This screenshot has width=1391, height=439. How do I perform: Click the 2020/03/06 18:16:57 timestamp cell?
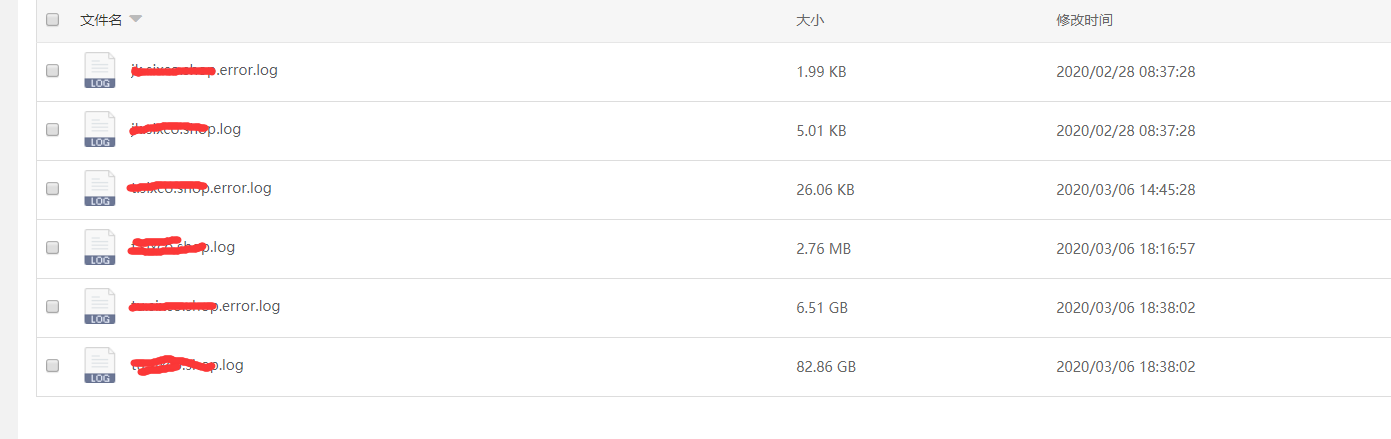1126,248
